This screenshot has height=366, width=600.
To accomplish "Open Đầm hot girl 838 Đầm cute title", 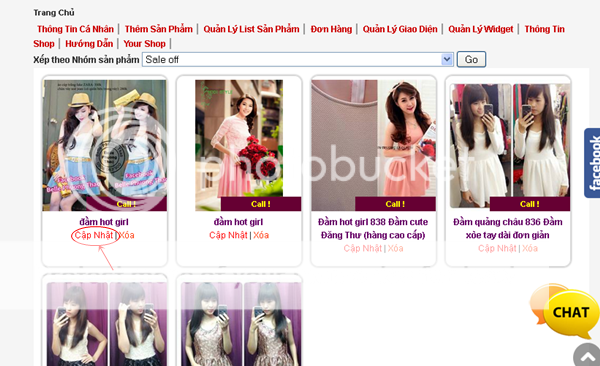I will [373, 229].
